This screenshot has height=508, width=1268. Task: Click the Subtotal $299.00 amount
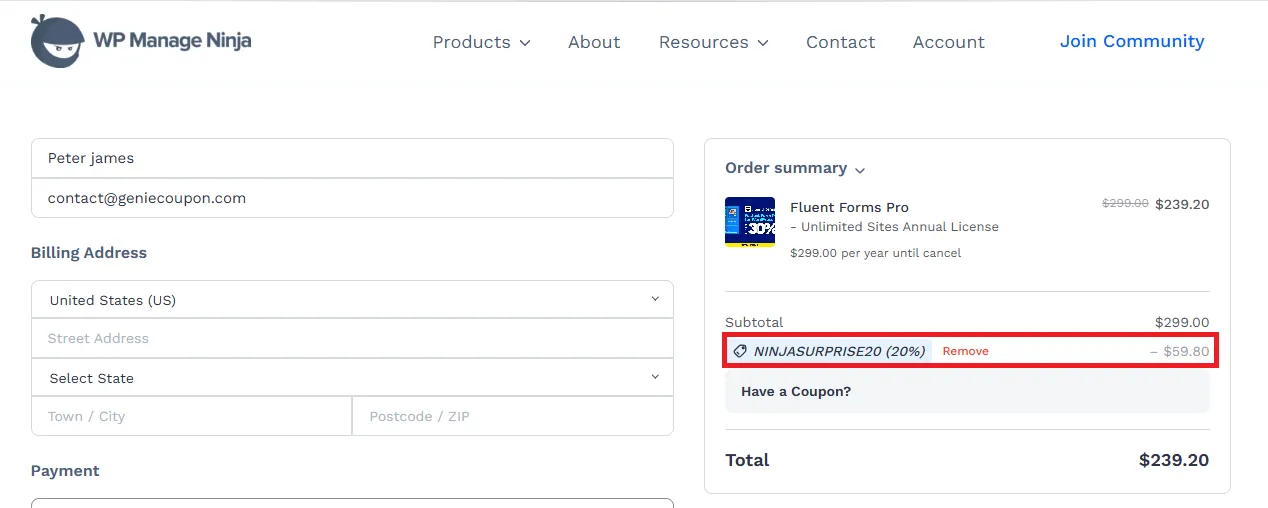(x=1182, y=322)
